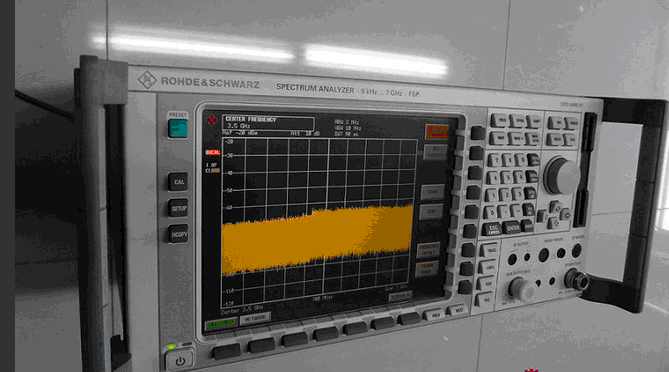Select the orange highlighted CENTER softkey
Viewport: 669px width, 372px height.
pyautogui.click(x=436, y=132)
